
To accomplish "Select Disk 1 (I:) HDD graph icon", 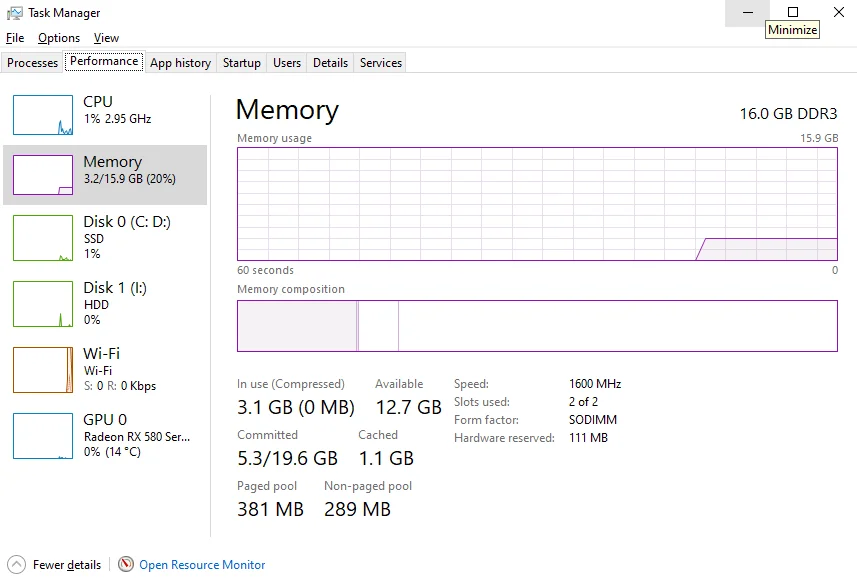I will click(x=43, y=304).
